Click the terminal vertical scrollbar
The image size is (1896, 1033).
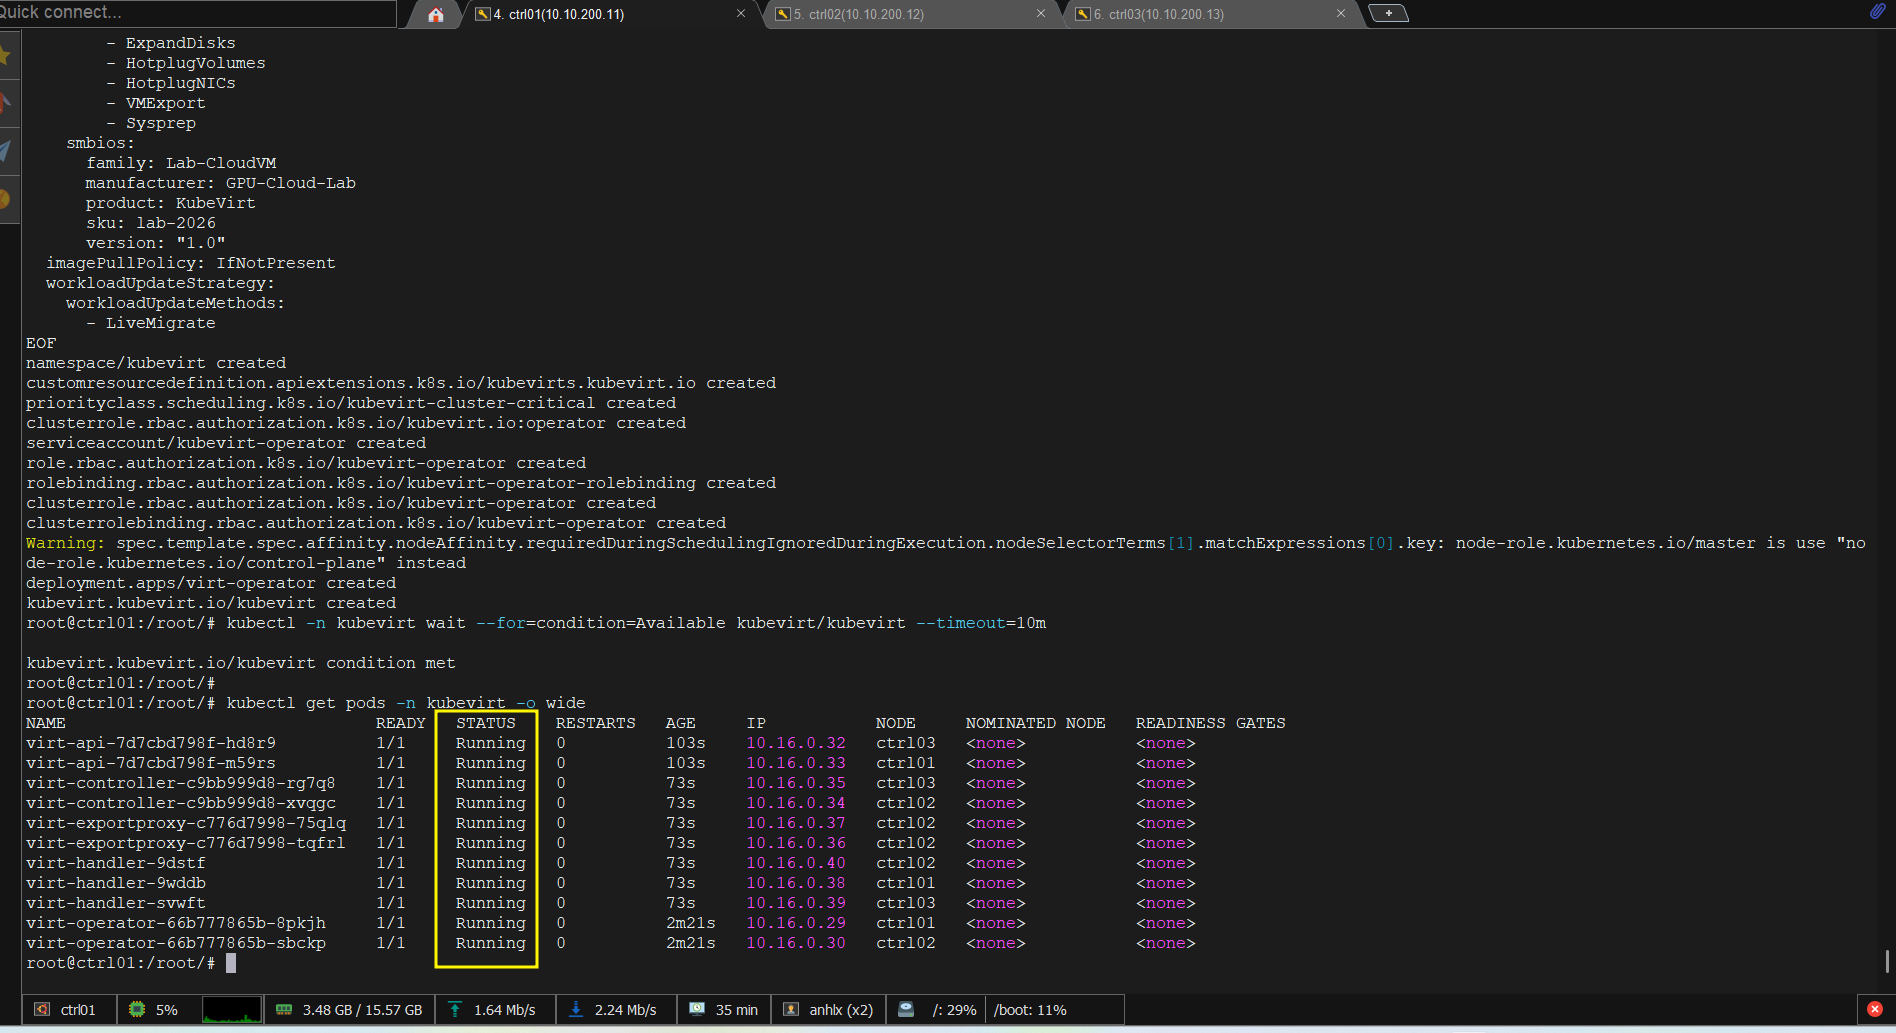click(1887, 961)
